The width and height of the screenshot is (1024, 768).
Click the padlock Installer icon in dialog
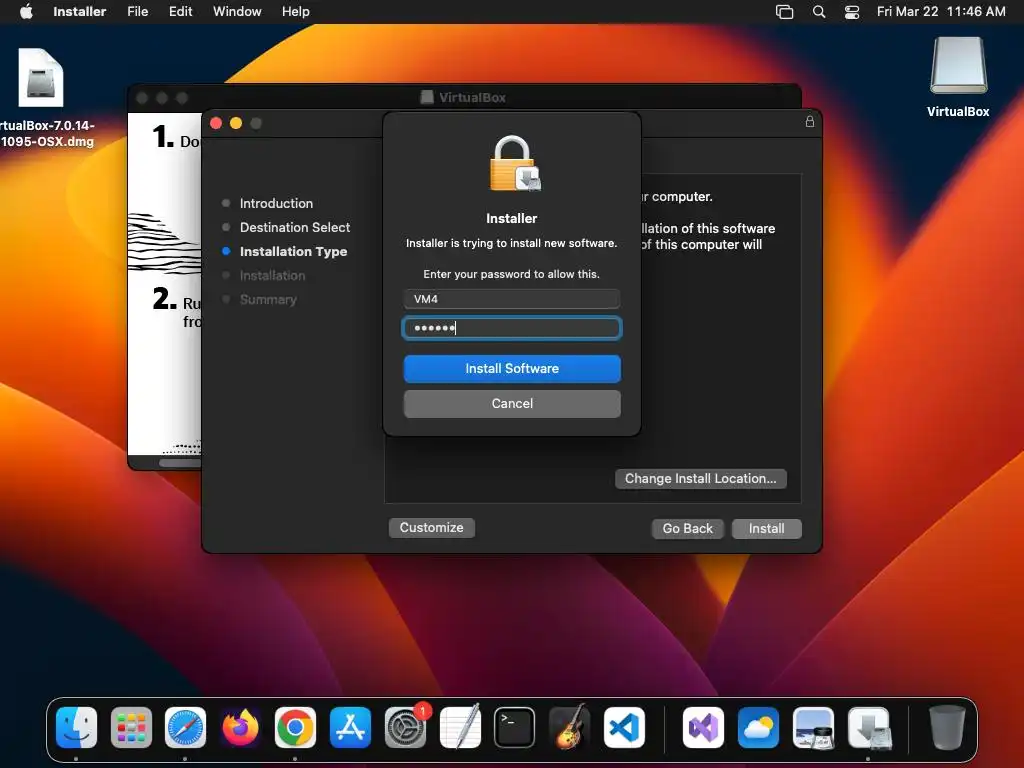pos(515,163)
